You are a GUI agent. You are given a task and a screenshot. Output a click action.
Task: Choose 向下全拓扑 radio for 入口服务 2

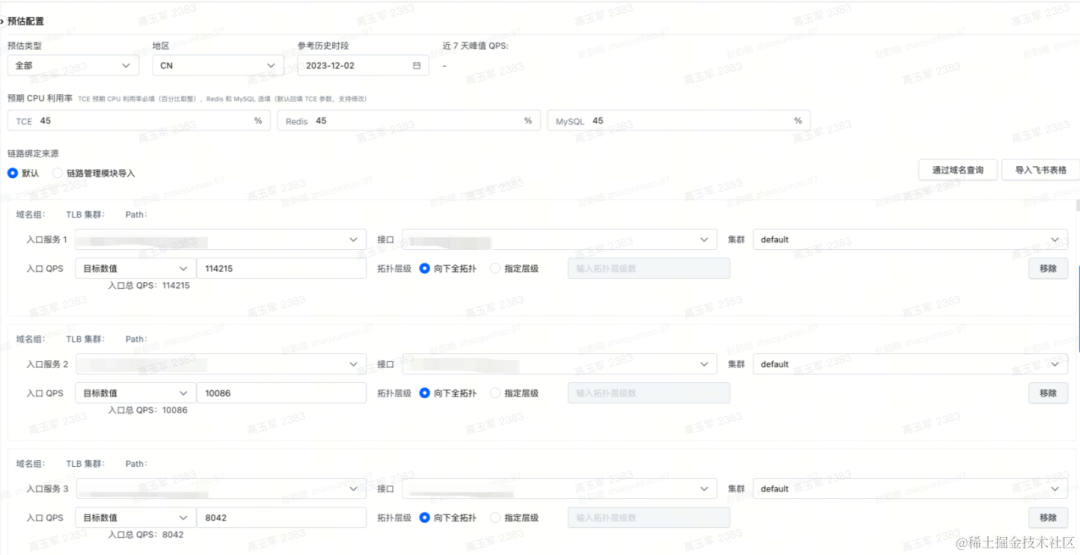[x=425, y=393]
